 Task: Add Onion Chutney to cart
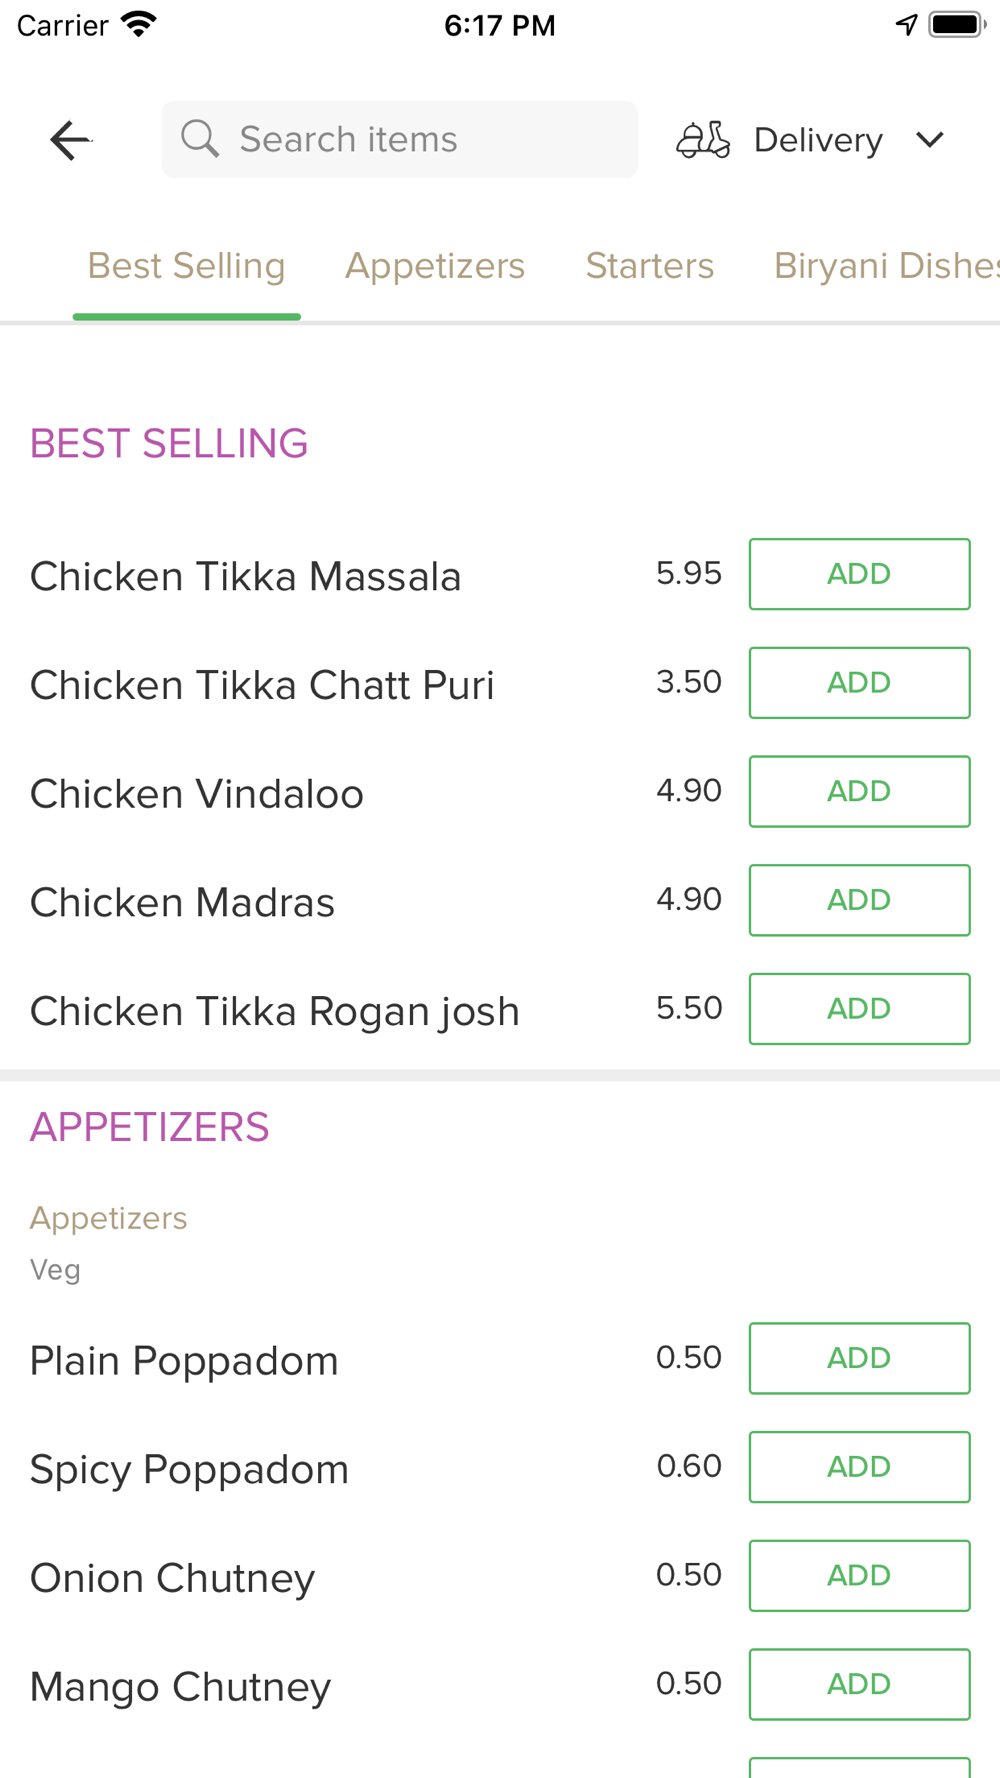[x=859, y=1576]
